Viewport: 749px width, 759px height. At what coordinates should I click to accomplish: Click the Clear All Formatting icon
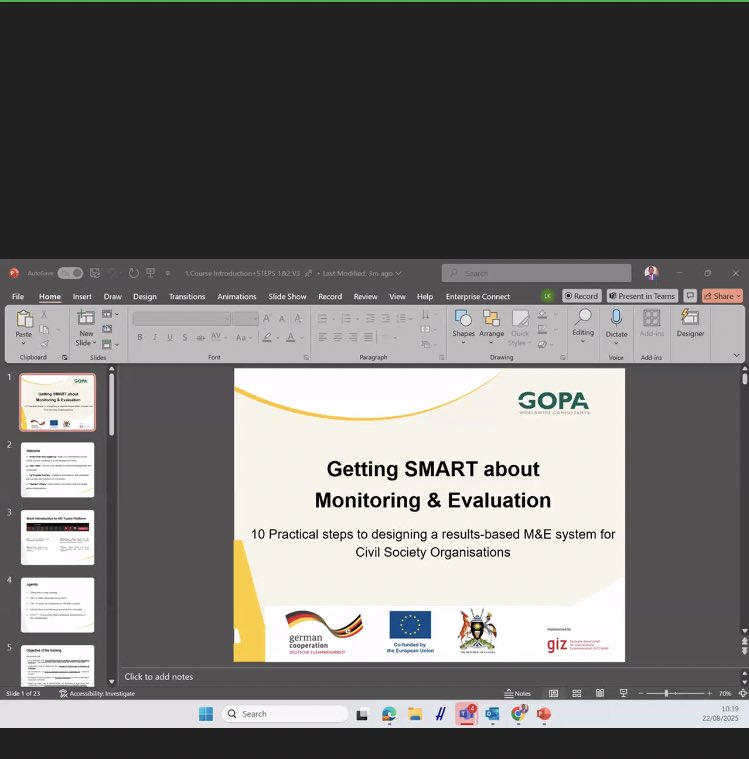pyautogui.click(x=298, y=318)
